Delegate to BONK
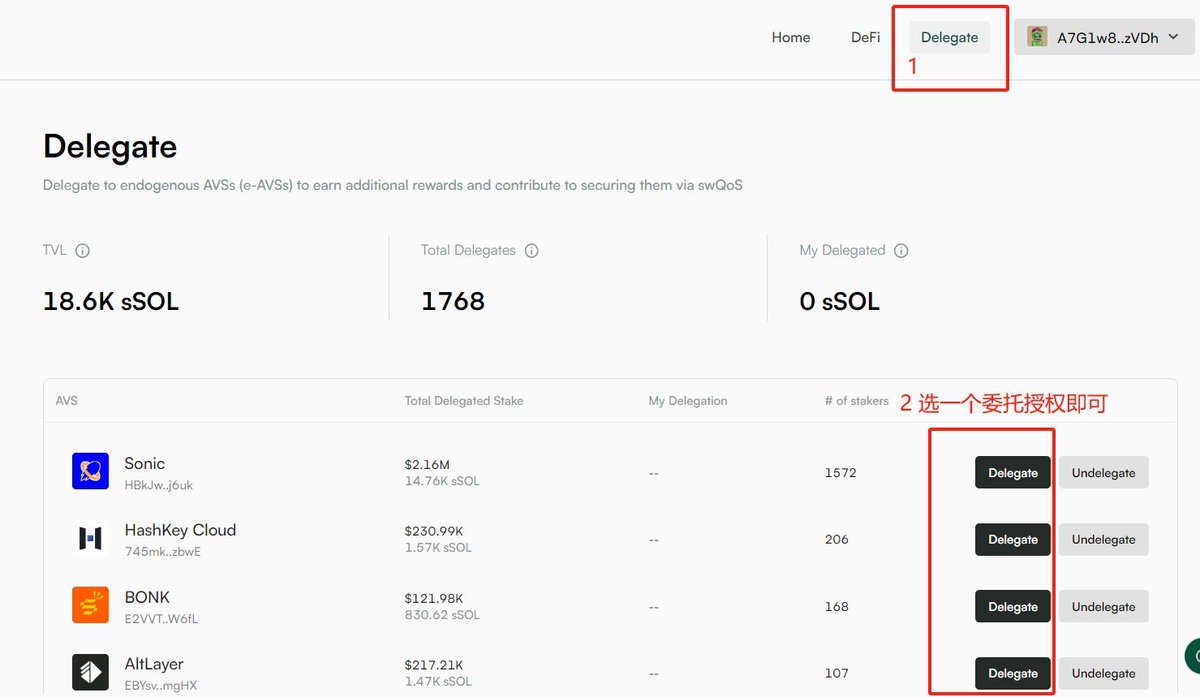1200x697 pixels. click(1013, 606)
